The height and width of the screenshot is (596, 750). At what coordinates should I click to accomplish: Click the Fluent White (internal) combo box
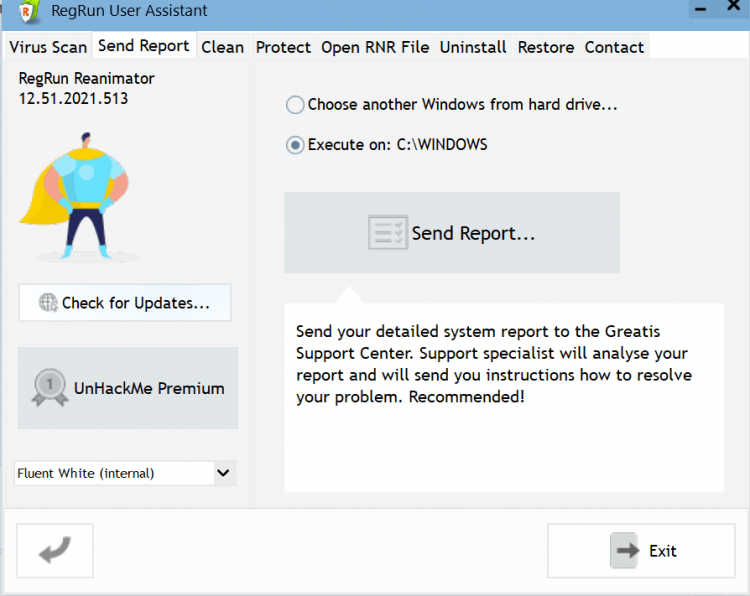coord(125,473)
